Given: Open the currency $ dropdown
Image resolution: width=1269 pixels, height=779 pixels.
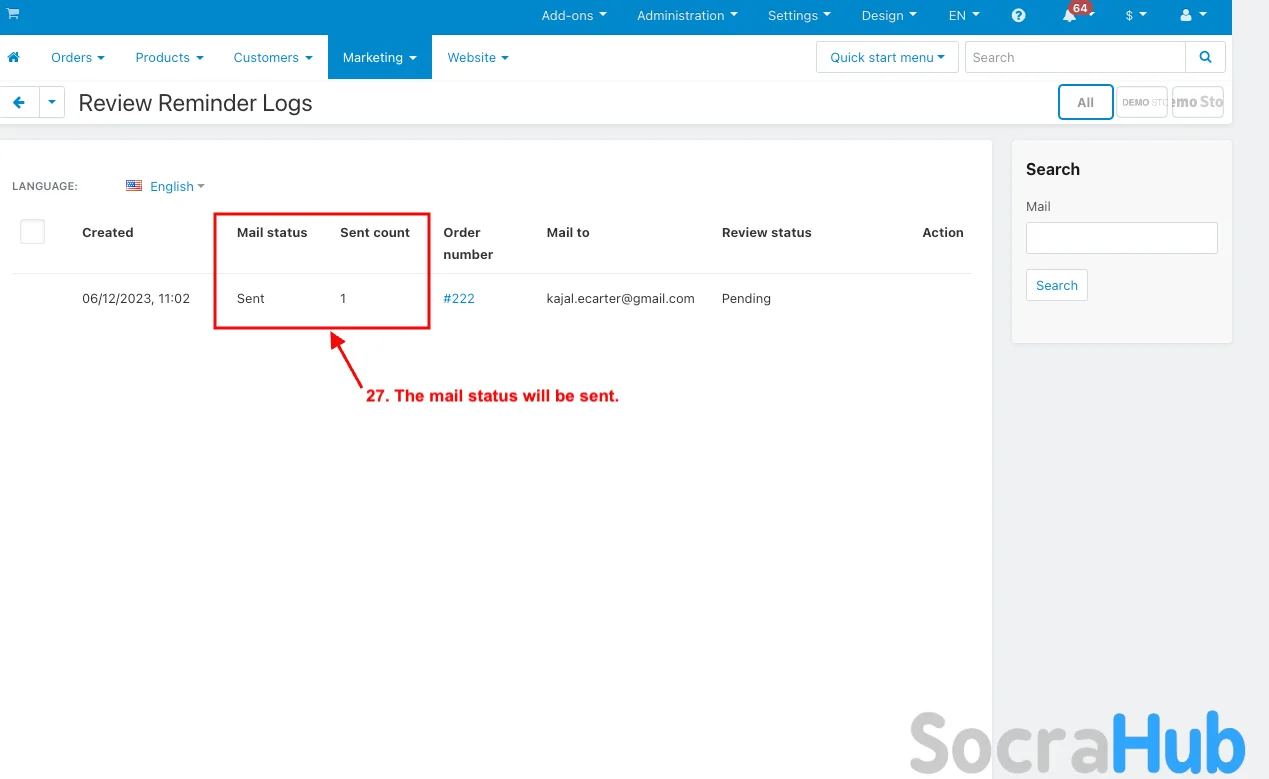Looking at the screenshot, I should coord(1135,16).
